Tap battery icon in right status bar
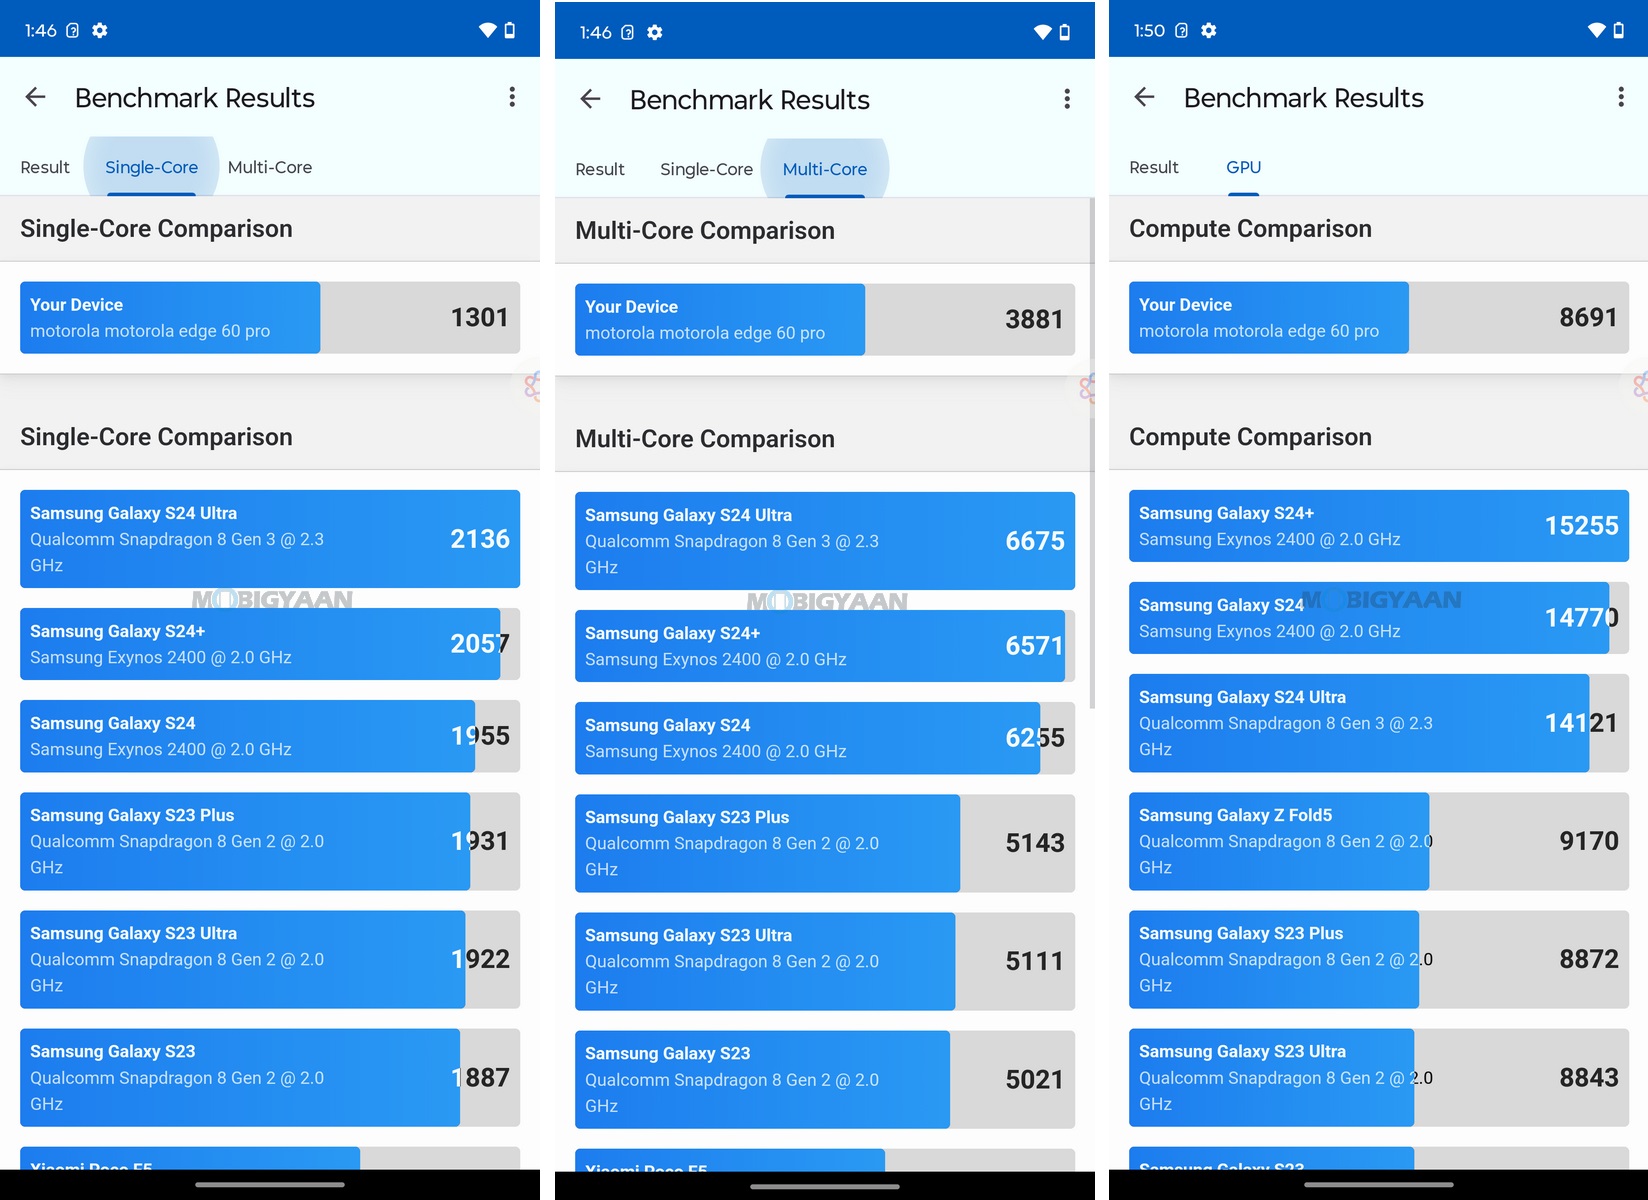Image resolution: width=1648 pixels, height=1200 pixels. [x=1619, y=31]
